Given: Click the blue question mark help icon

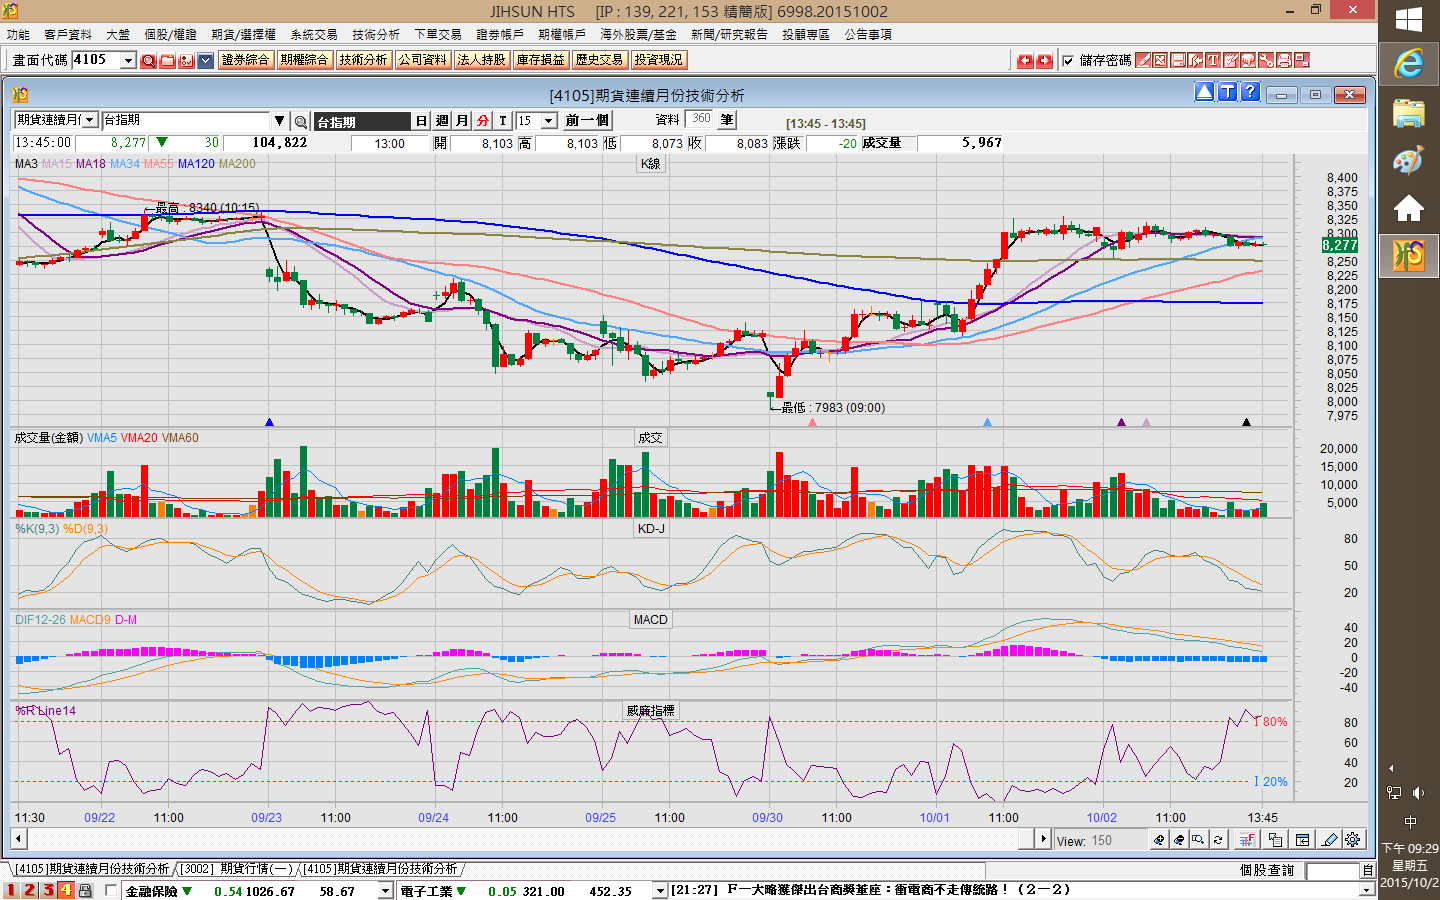Looking at the screenshot, I should (1250, 92).
